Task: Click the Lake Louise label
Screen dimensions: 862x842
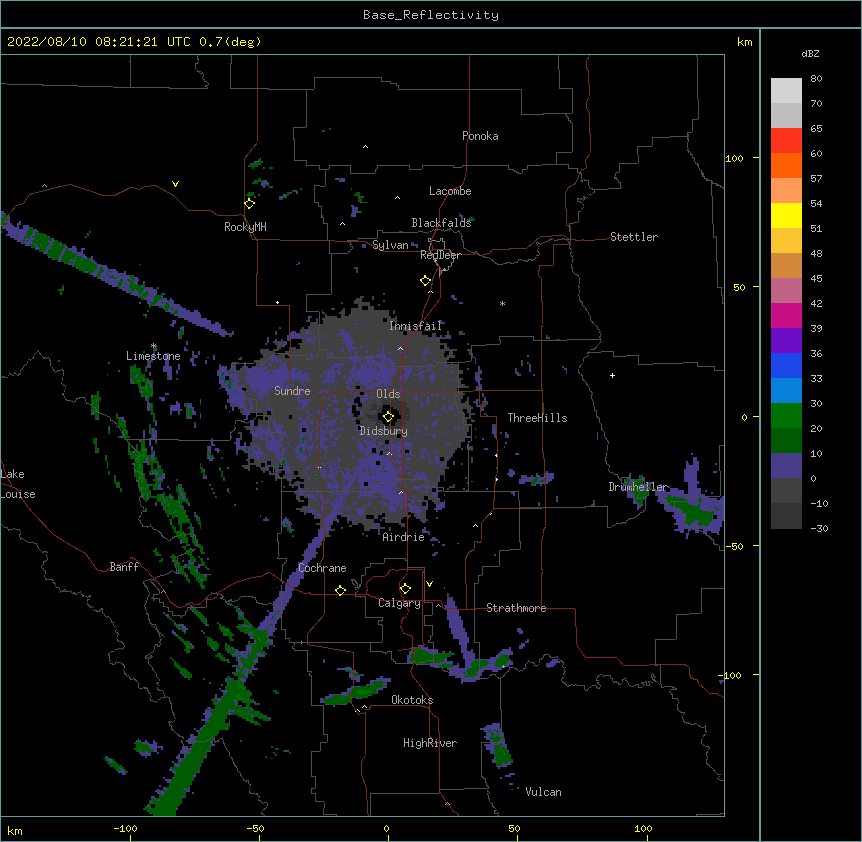Action: coord(18,484)
